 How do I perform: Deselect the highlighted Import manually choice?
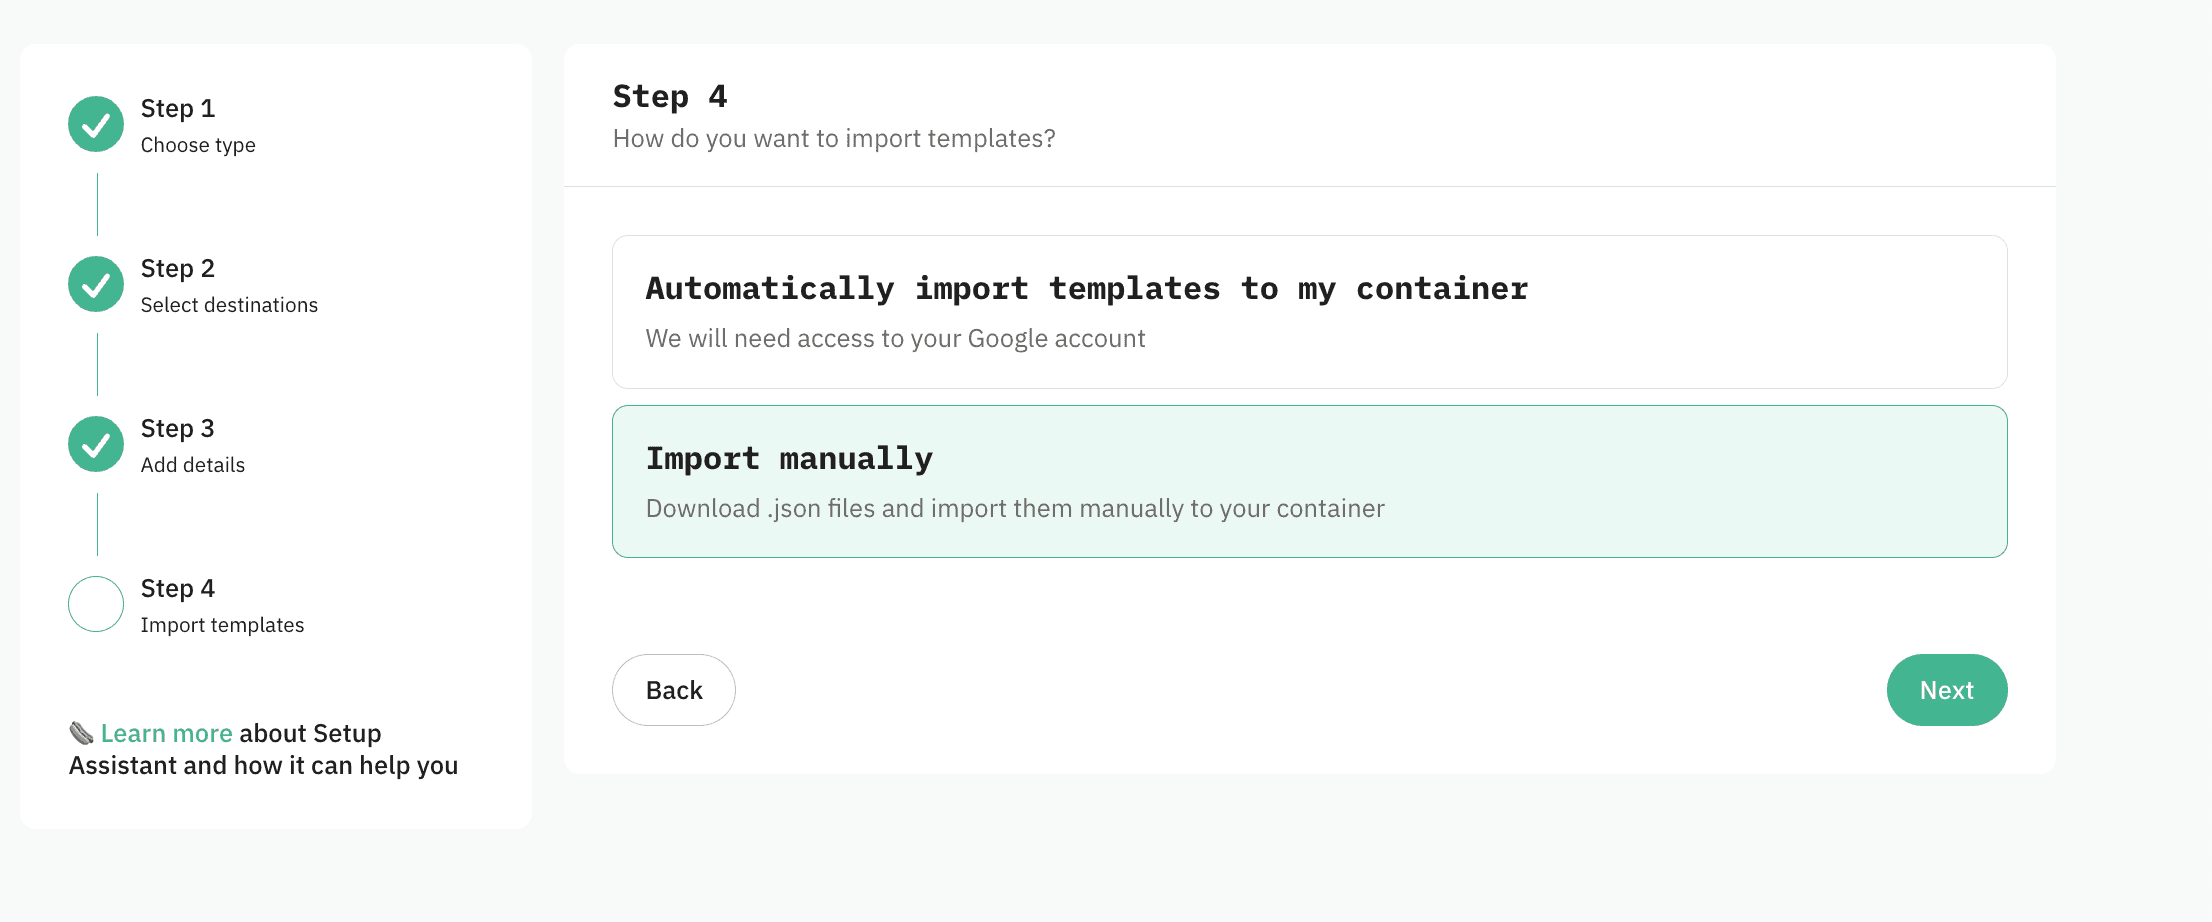click(1309, 481)
